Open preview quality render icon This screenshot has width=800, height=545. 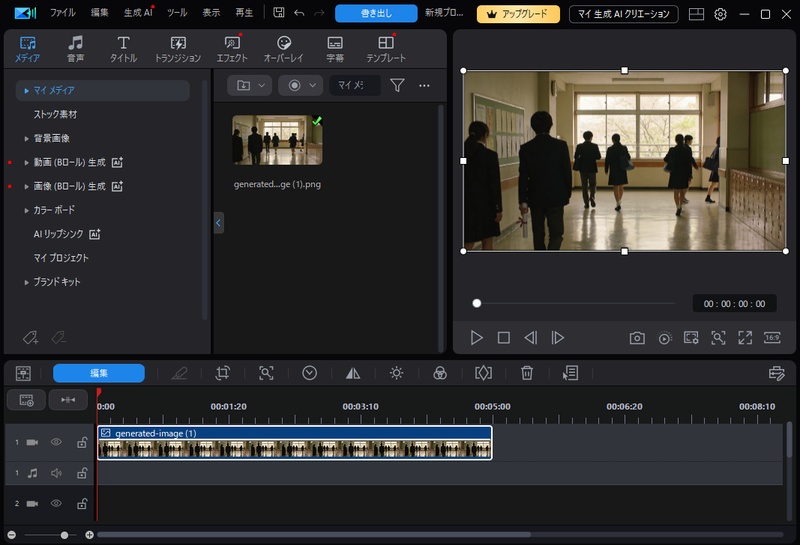pos(664,338)
